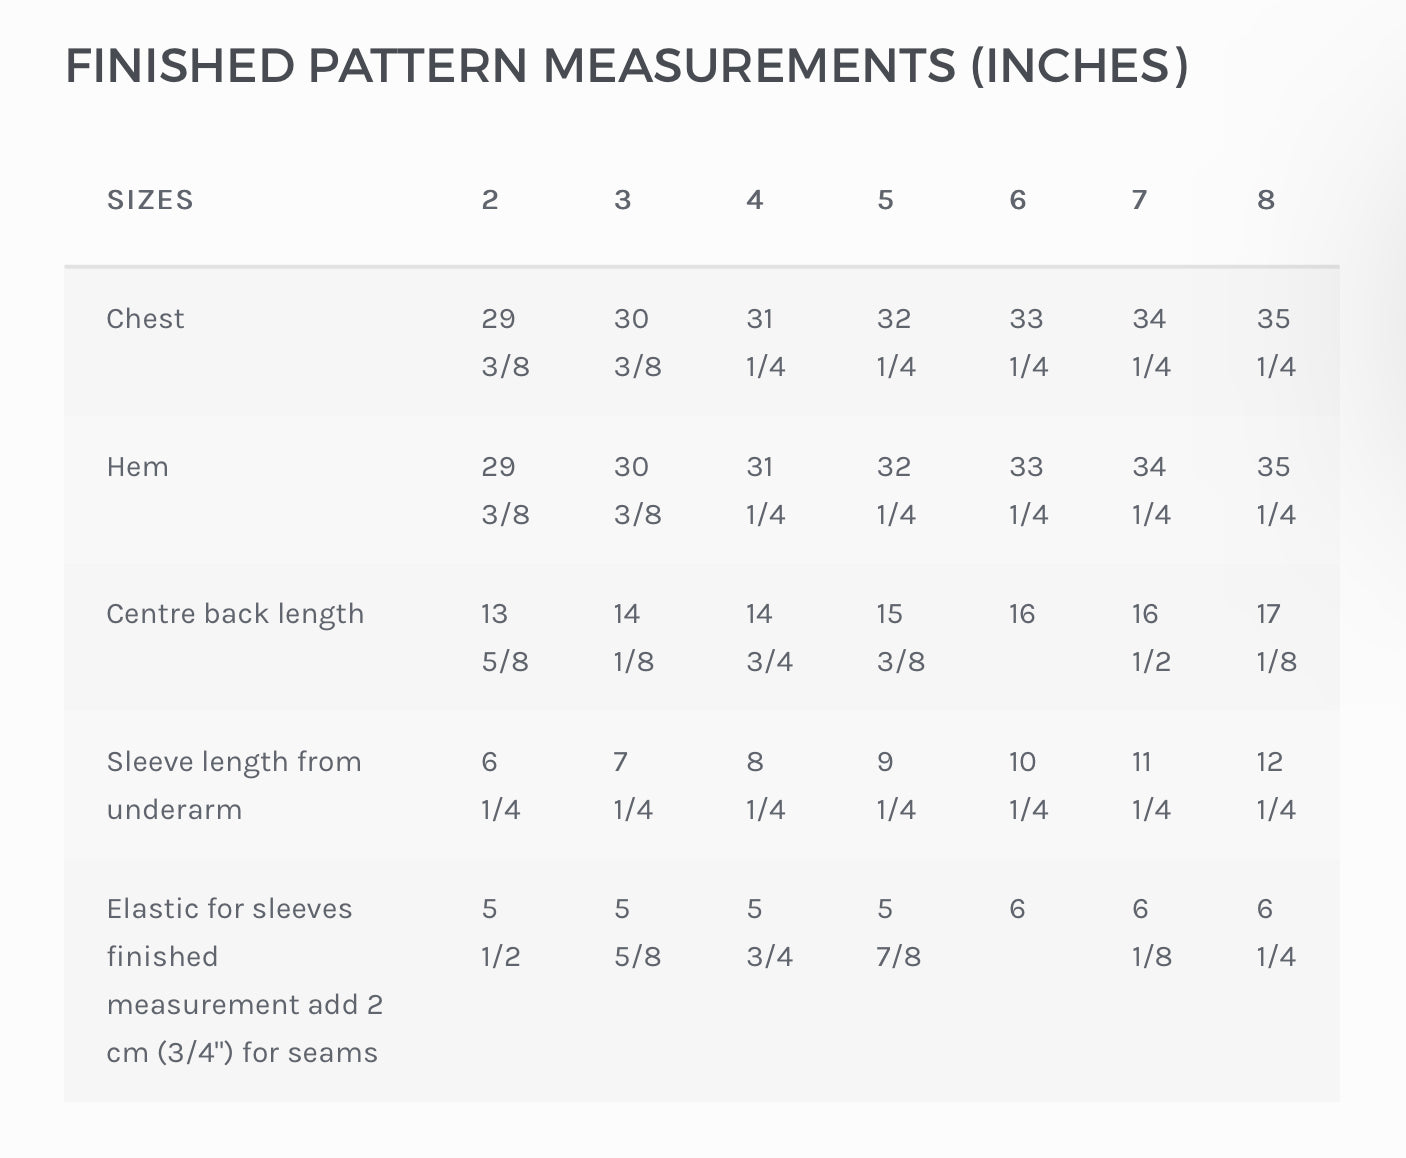The height and width of the screenshot is (1158, 1406).
Task: Click the 'SIZES' column header
Action: [x=150, y=200]
